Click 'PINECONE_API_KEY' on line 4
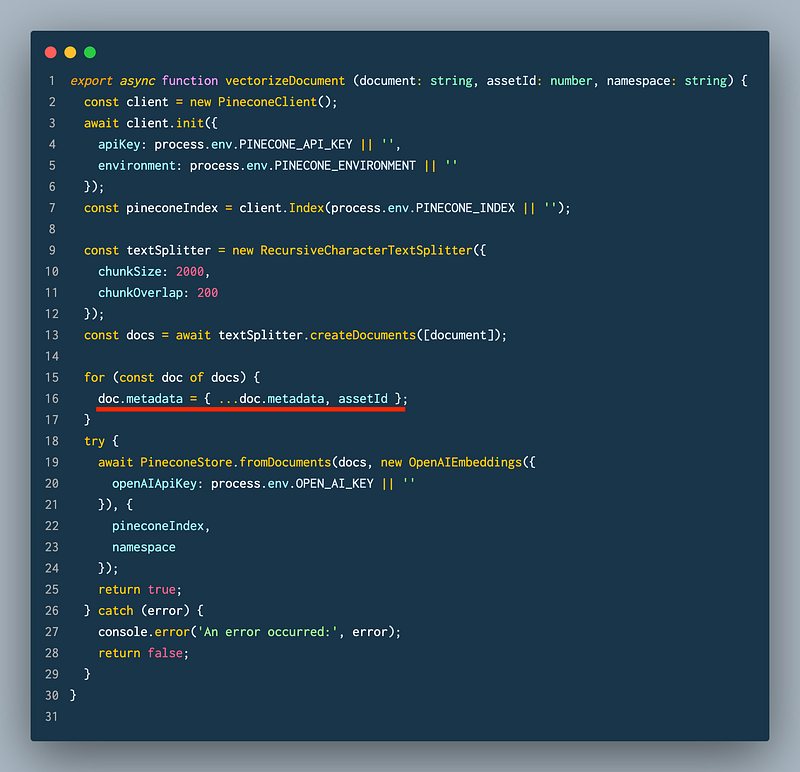 (295, 144)
